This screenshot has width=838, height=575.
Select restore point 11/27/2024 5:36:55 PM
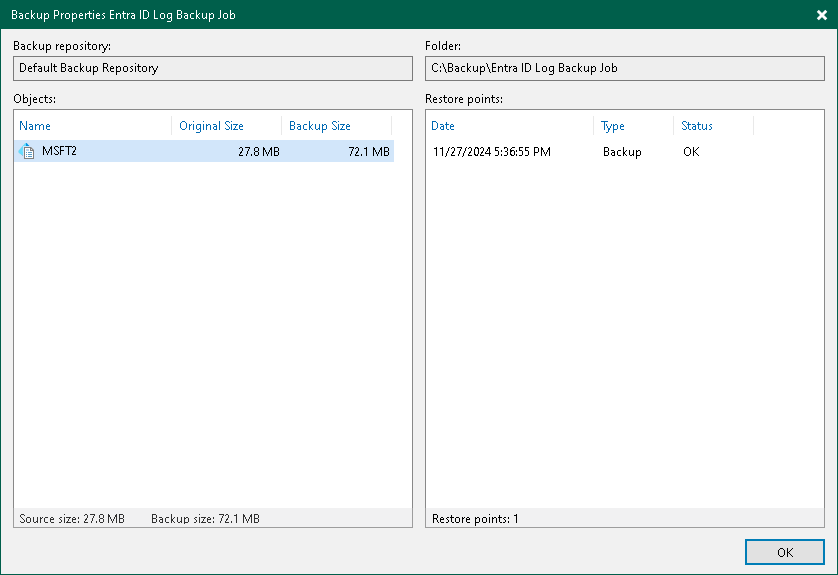pyautogui.click(x=492, y=152)
